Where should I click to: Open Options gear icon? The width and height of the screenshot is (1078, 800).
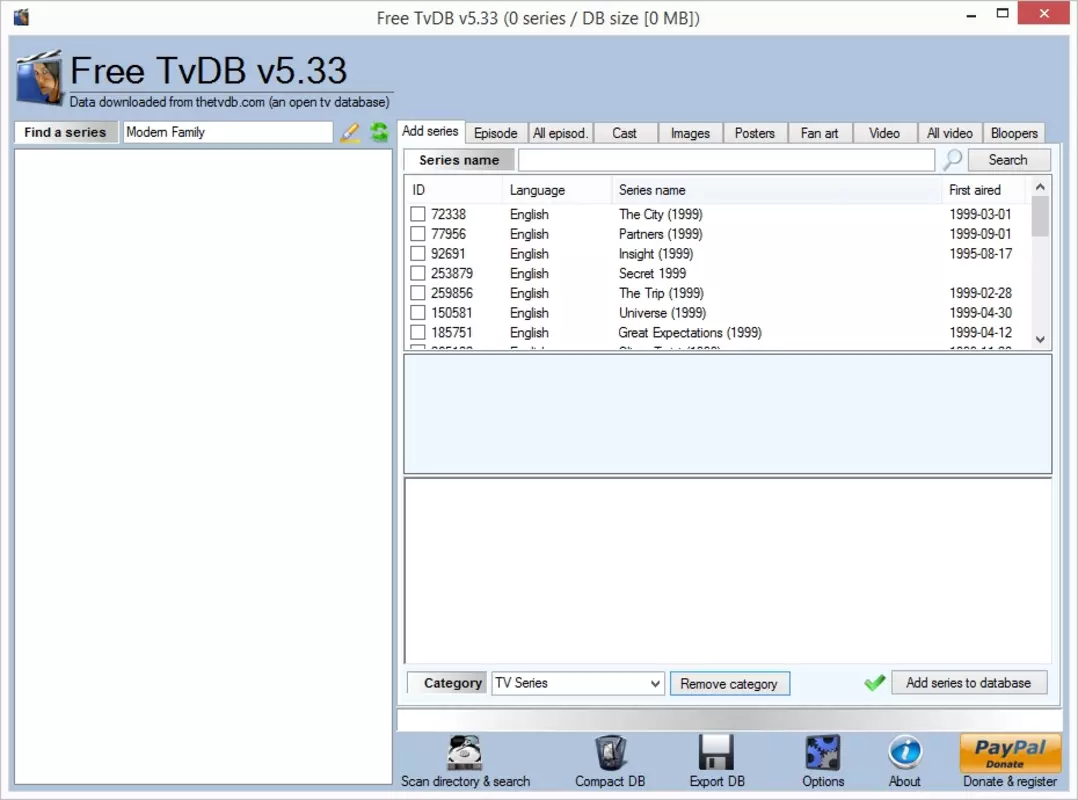(822, 753)
